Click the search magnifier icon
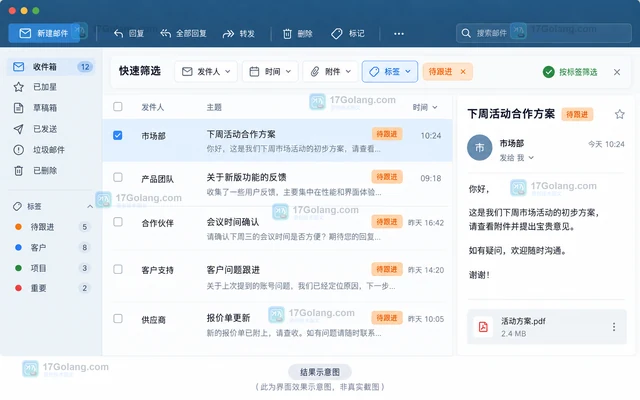Screen dimensions: 640x400 [x=466, y=33]
